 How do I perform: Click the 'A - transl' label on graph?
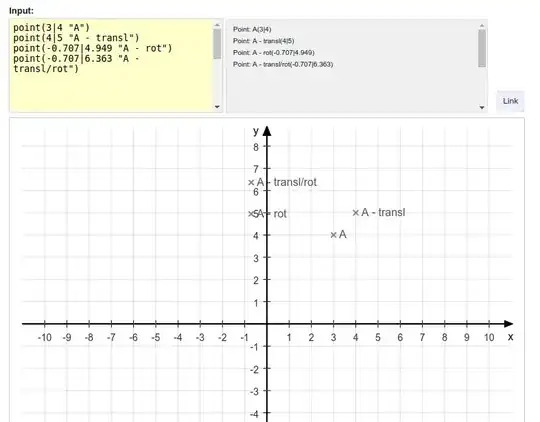[383, 213]
